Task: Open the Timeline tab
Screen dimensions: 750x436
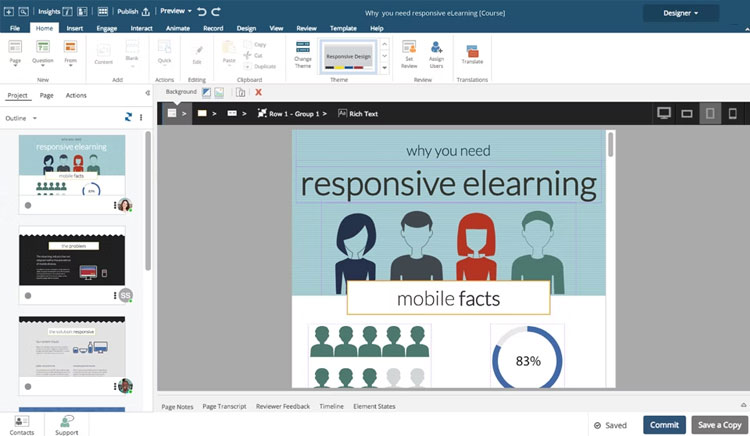Action: click(x=331, y=406)
